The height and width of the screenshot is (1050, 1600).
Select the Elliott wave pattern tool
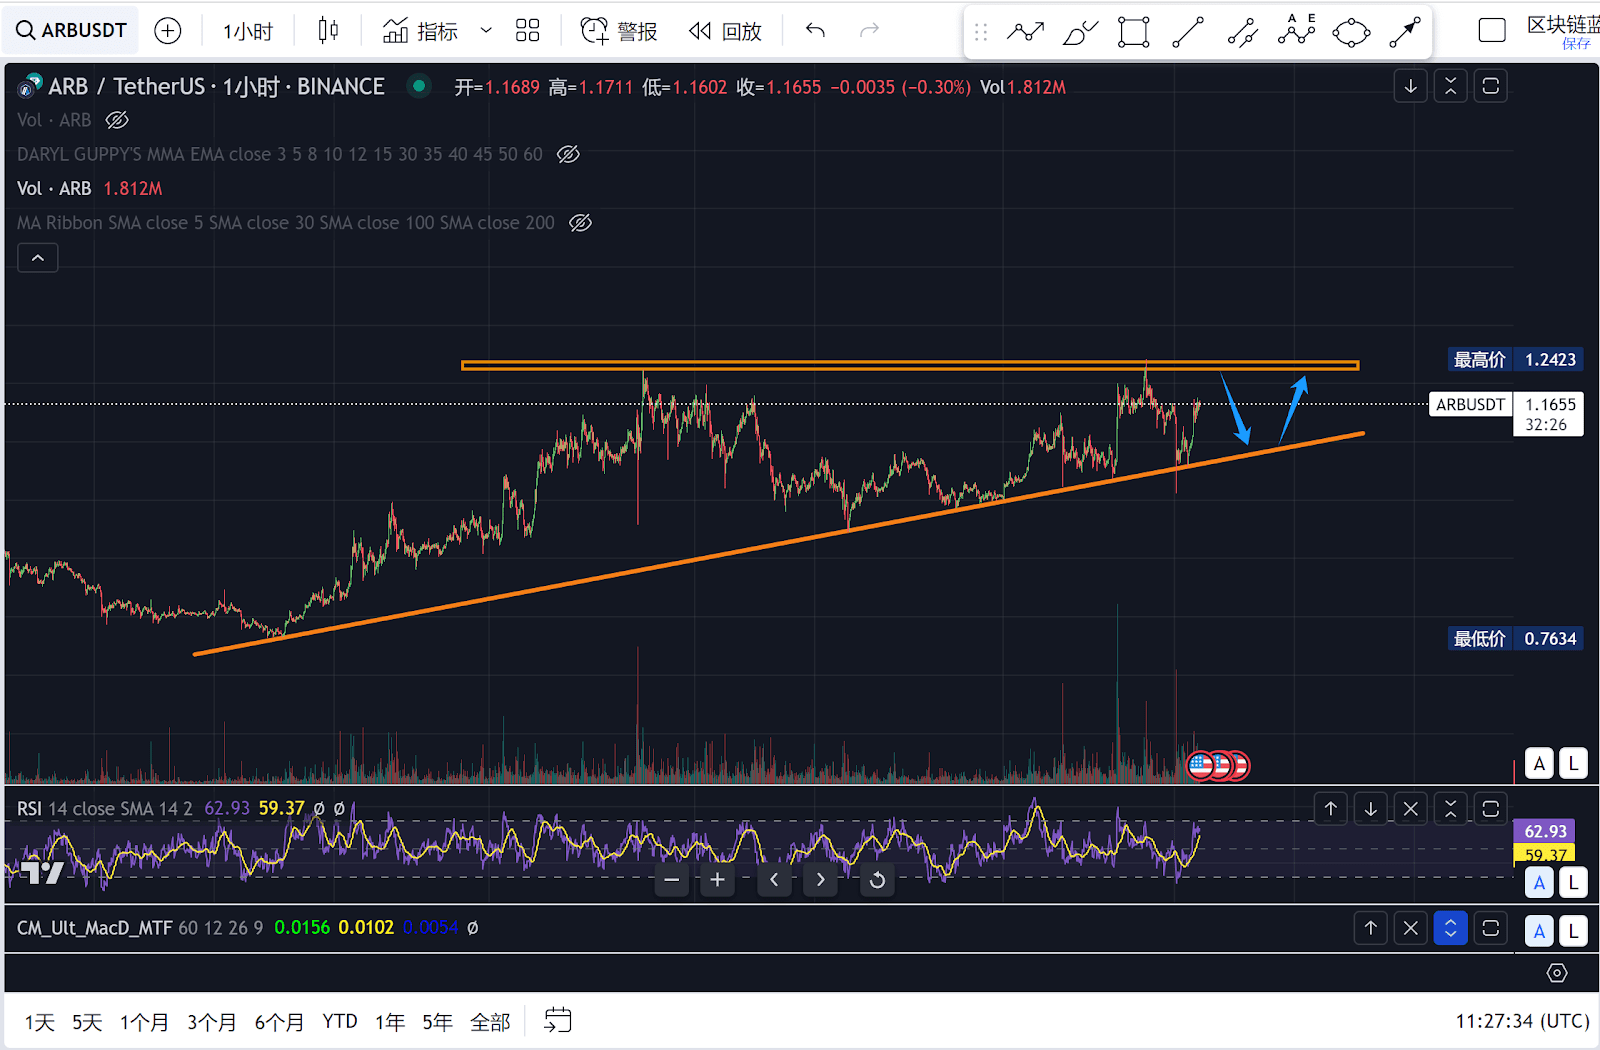1297,32
